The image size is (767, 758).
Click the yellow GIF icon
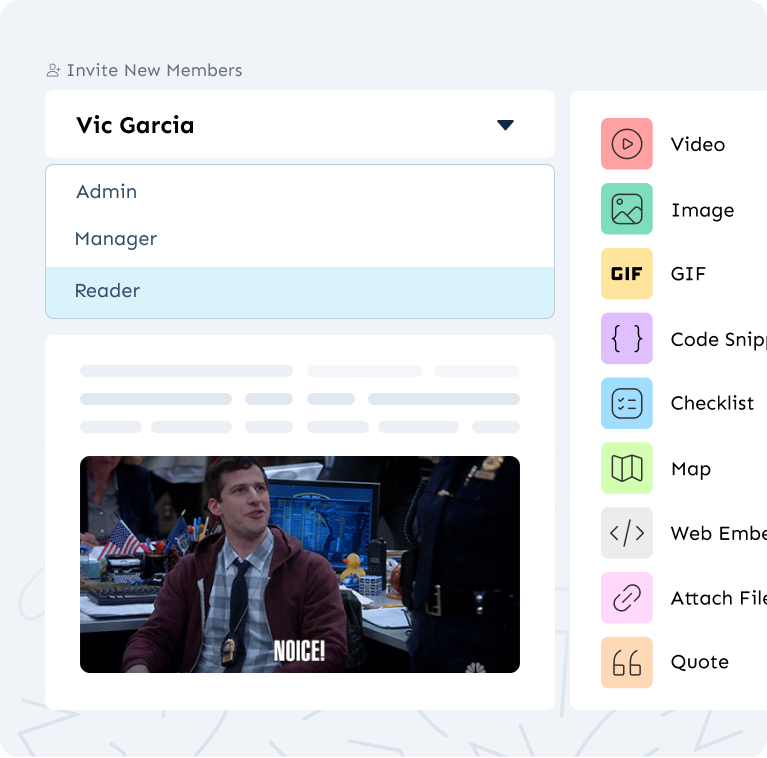(626, 274)
